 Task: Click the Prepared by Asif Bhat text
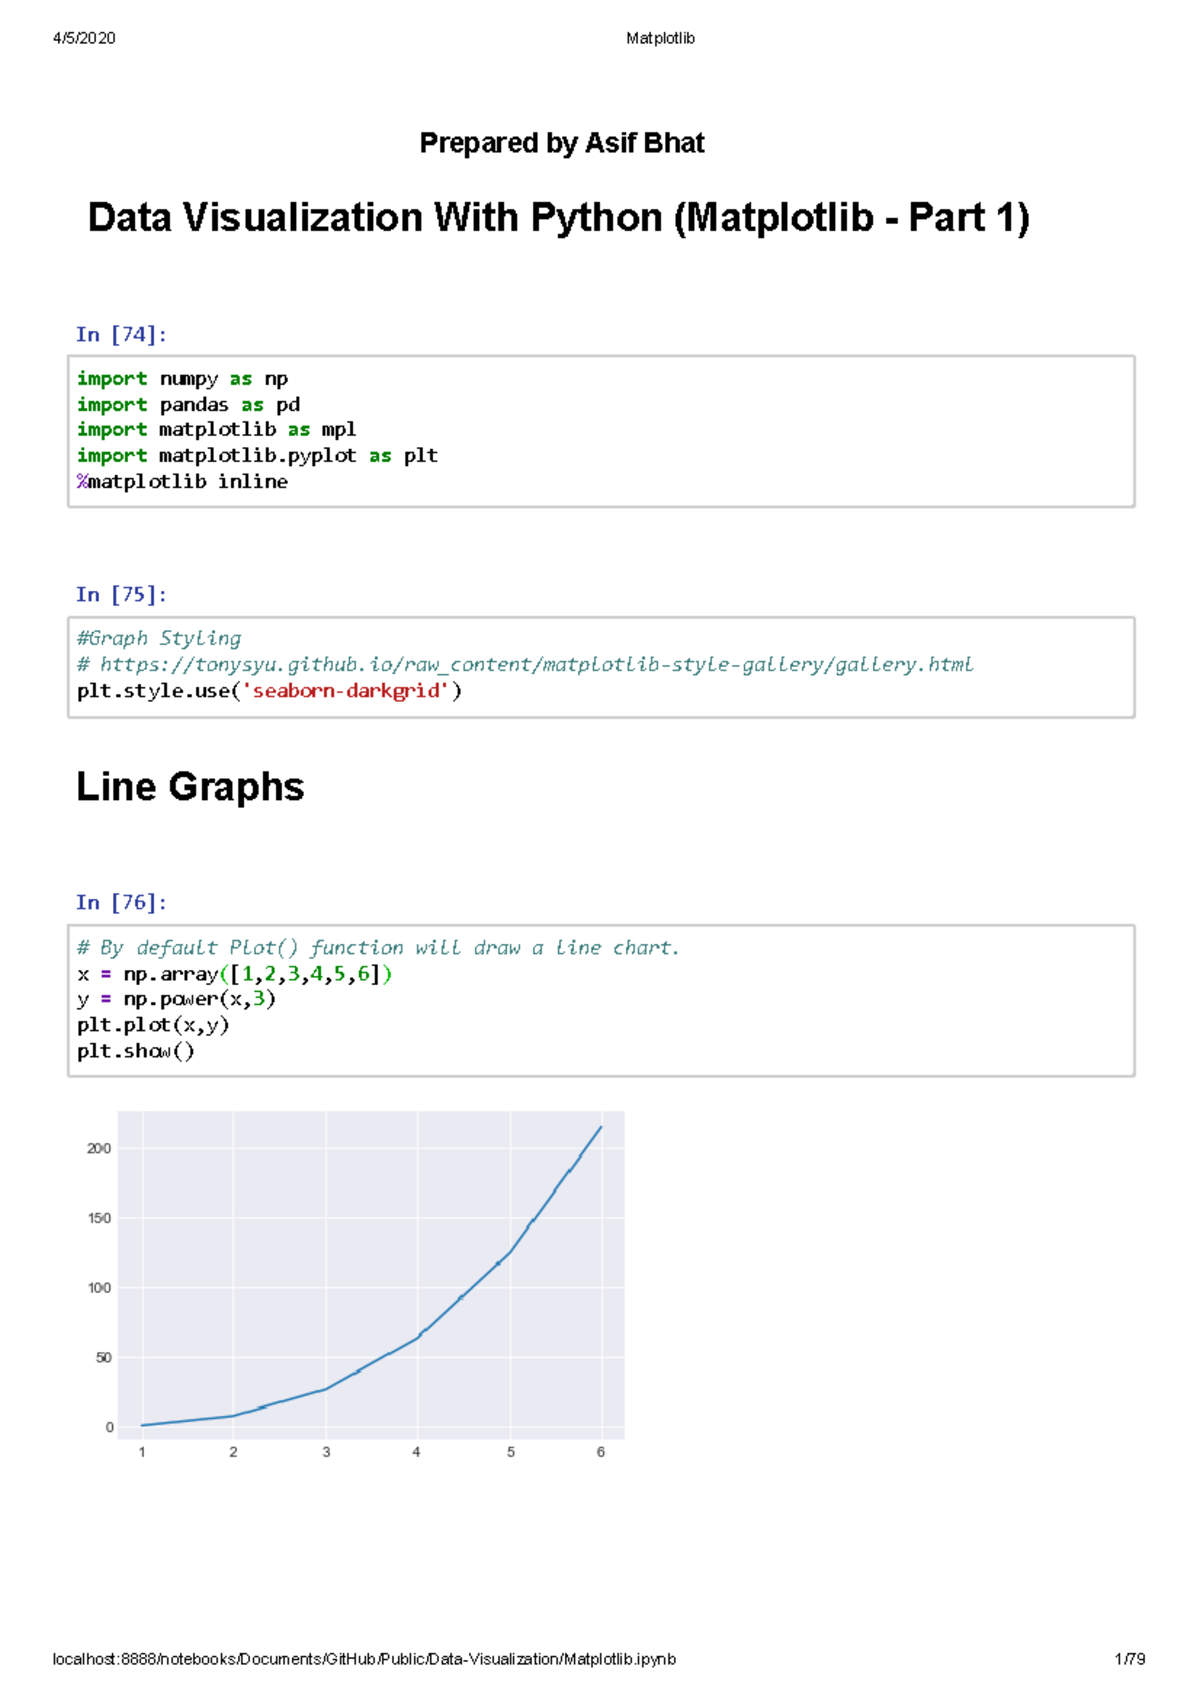pos(561,143)
